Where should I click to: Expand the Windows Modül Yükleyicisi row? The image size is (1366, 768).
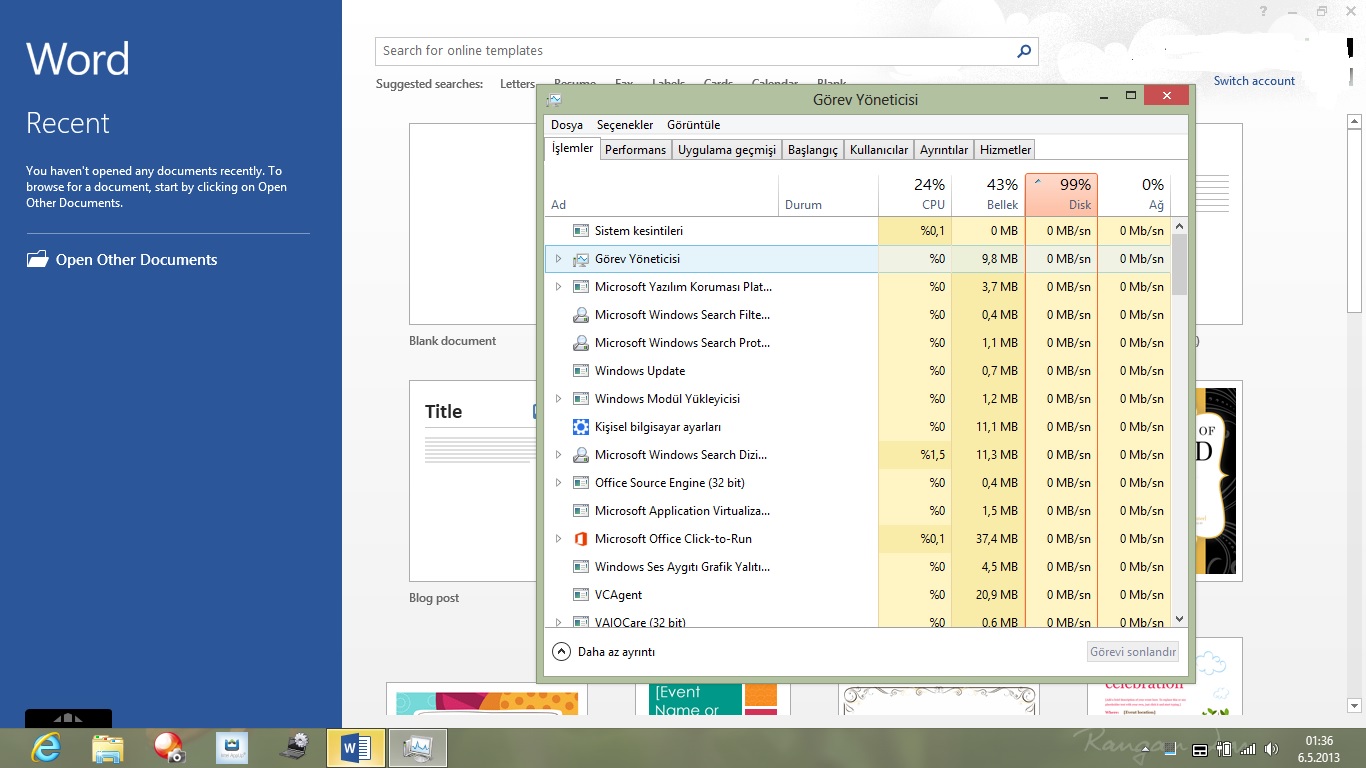pos(558,399)
